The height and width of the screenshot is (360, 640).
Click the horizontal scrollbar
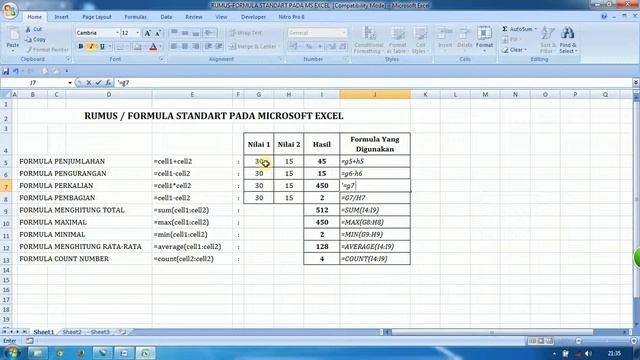492,332
